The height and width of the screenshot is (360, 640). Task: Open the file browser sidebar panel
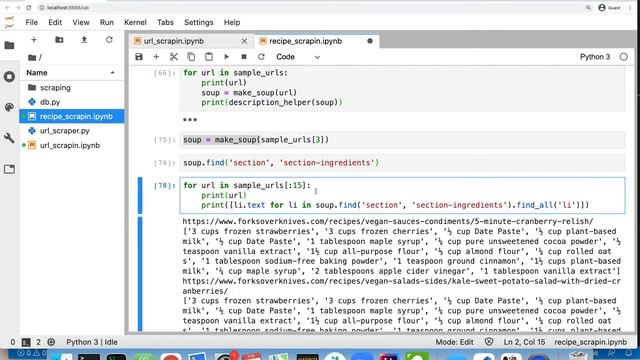9,45
